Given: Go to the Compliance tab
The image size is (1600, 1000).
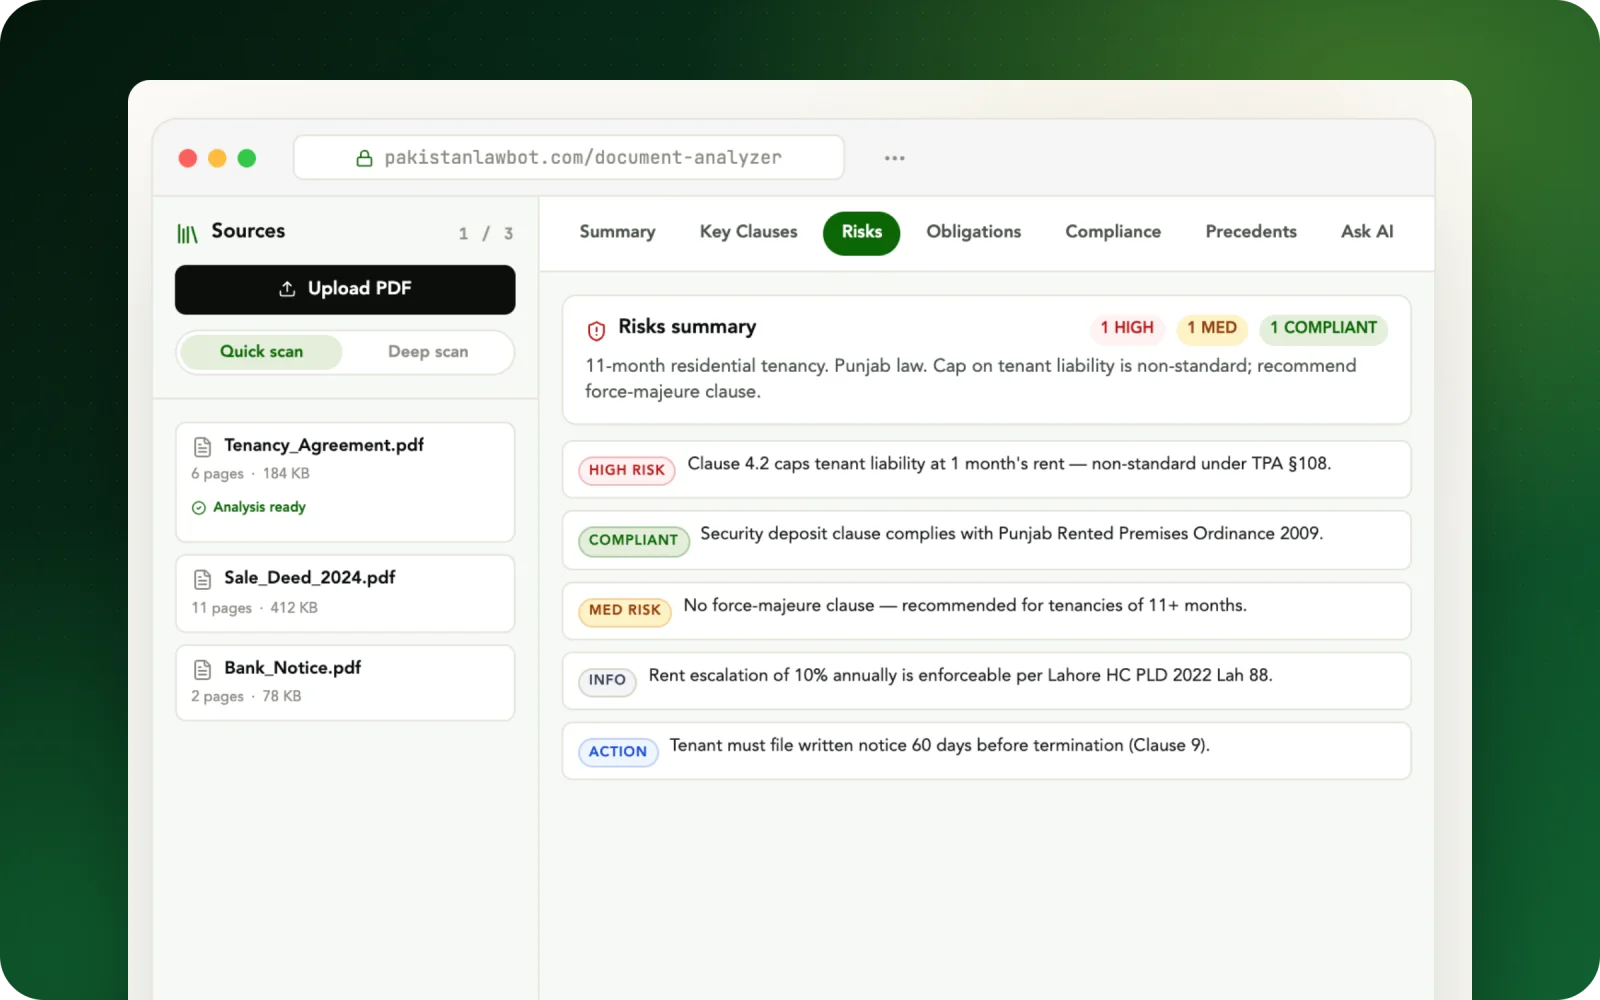Looking at the screenshot, I should [x=1113, y=232].
